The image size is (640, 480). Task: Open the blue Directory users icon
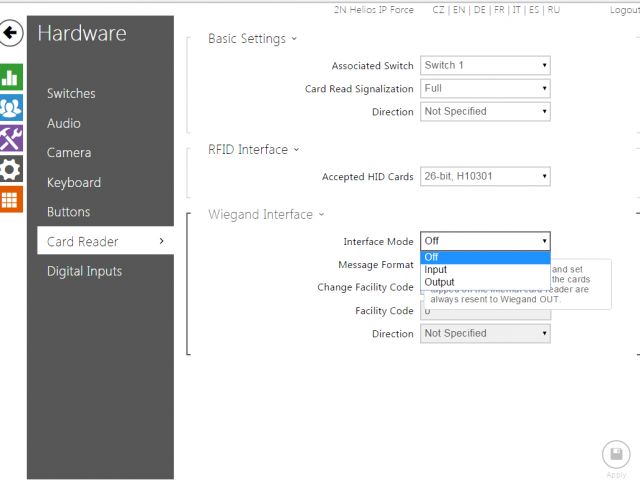click(11, 108)
